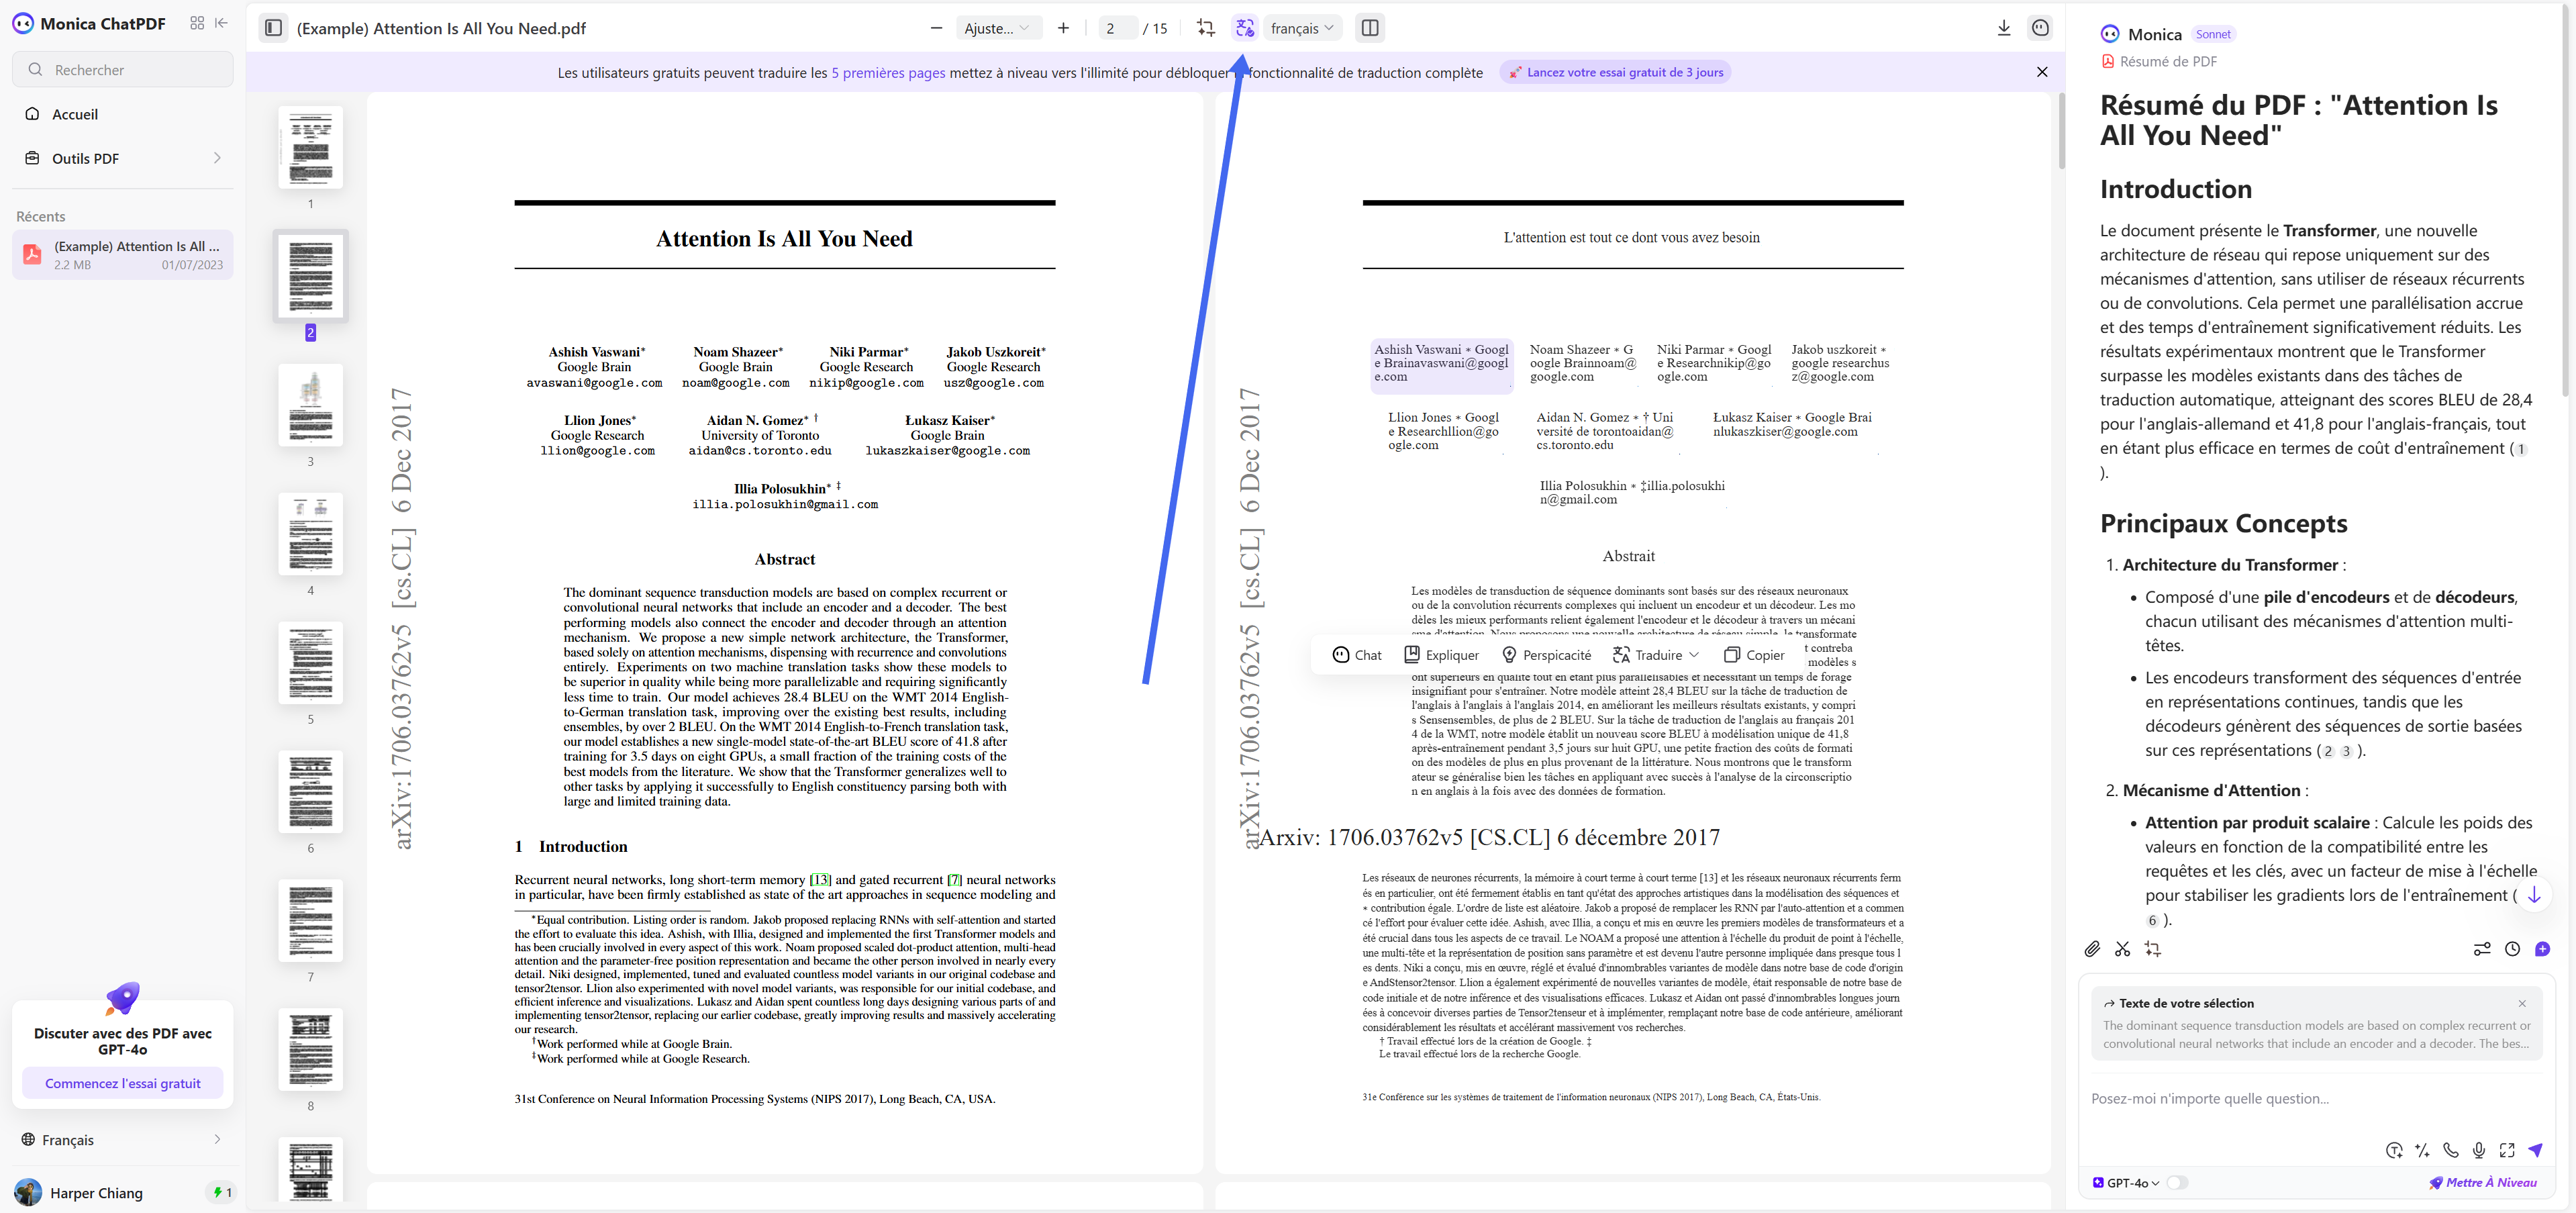
Task: Open the Traduire dropdown in the selection popup
Action: [x=1656, y=655]
